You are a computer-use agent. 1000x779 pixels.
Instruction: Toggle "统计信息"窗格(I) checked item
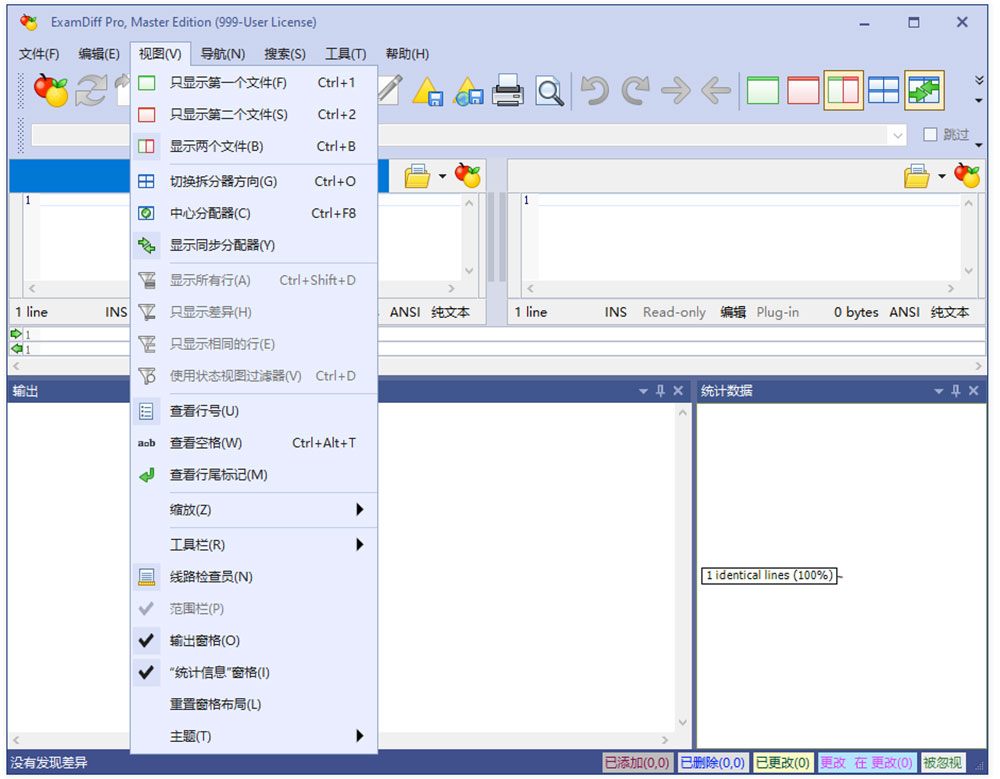254,672
